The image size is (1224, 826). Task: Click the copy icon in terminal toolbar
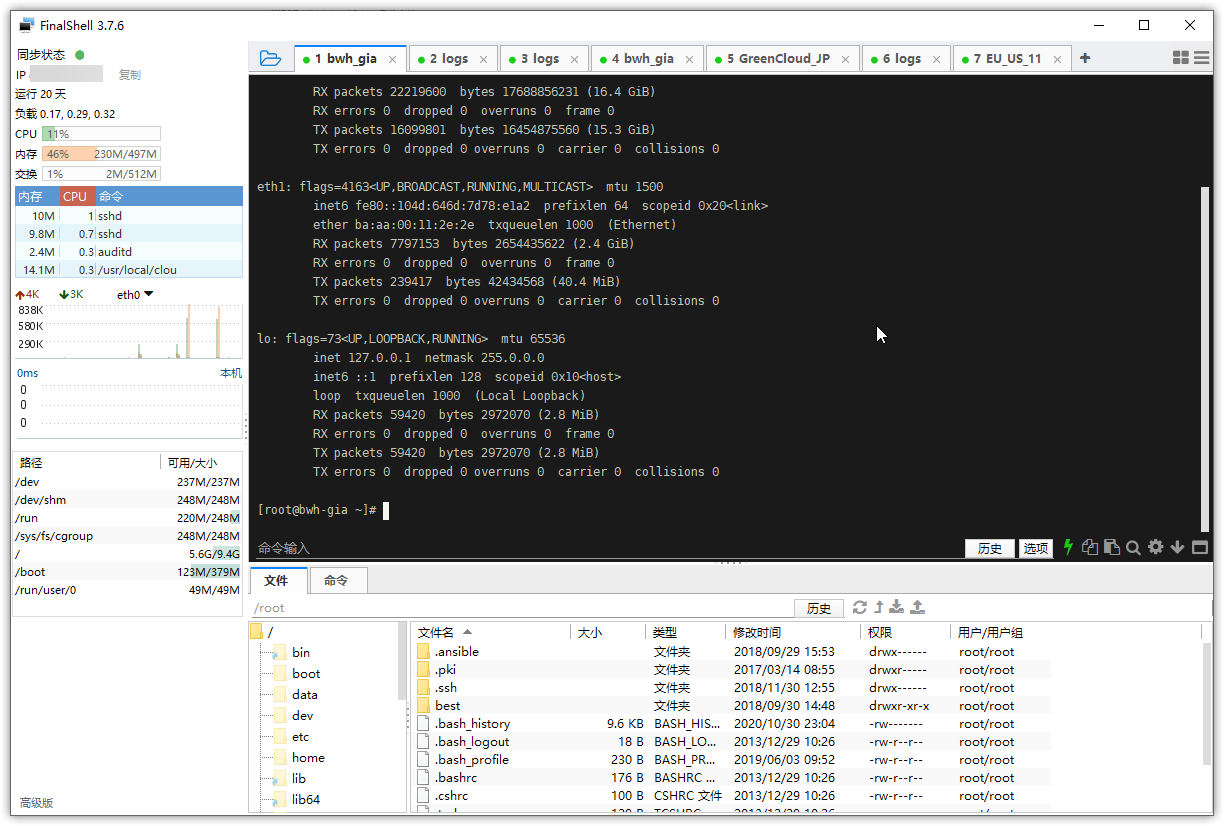(x=1089, y=547)
